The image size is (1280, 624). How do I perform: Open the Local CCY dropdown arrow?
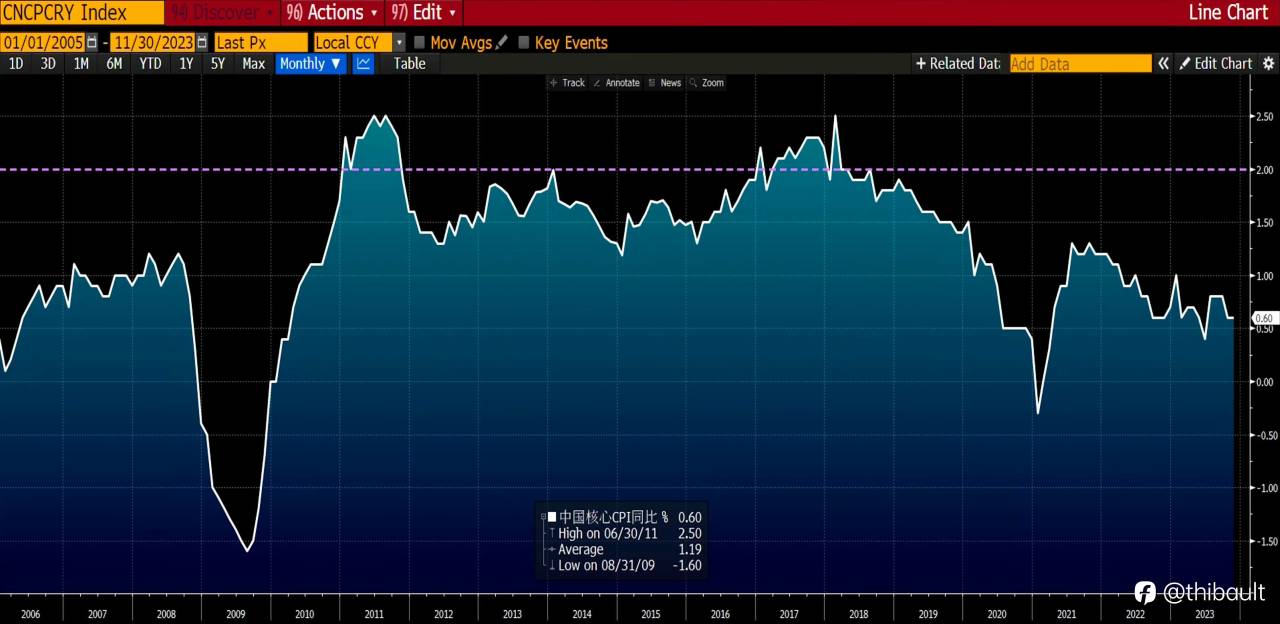[x=400, y=42]
